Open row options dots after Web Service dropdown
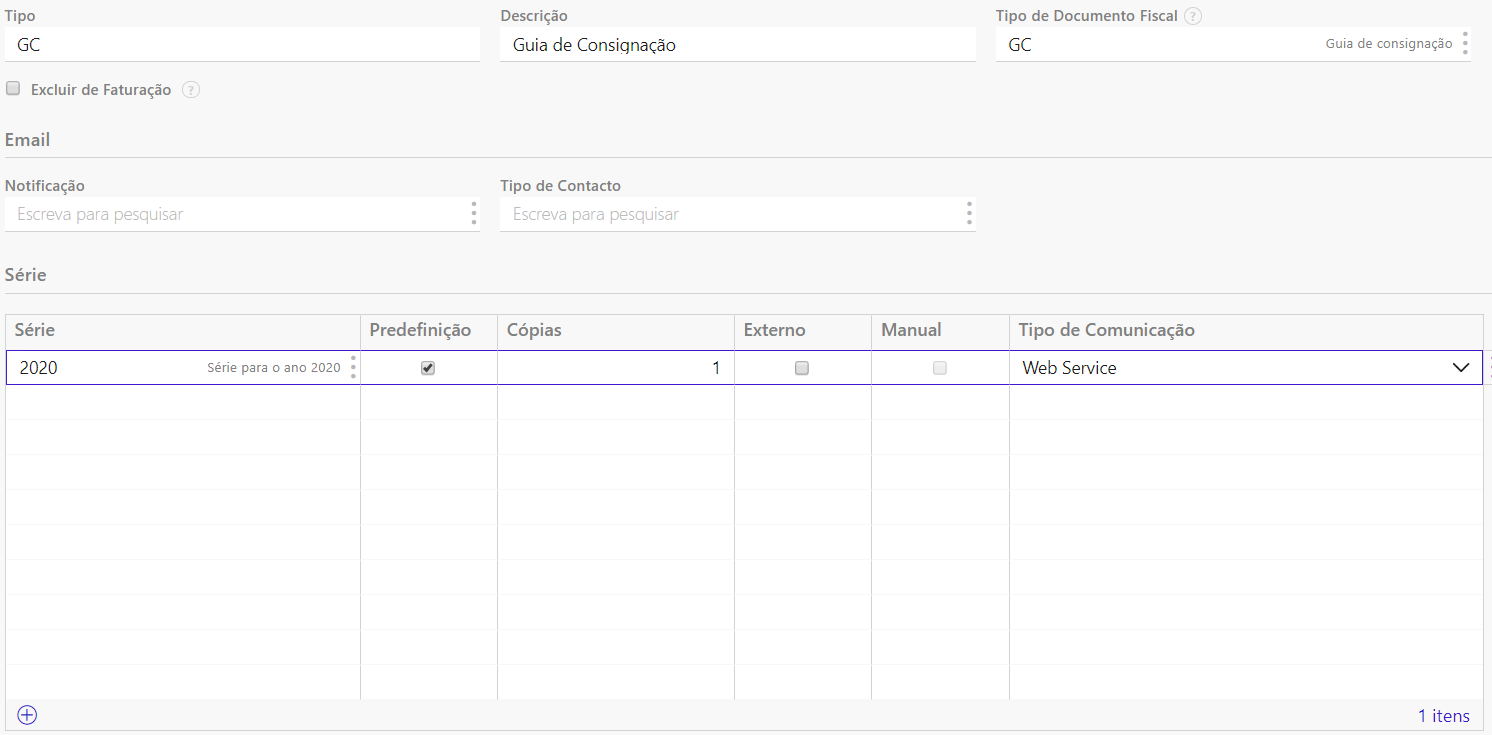 click(1489, 368)
